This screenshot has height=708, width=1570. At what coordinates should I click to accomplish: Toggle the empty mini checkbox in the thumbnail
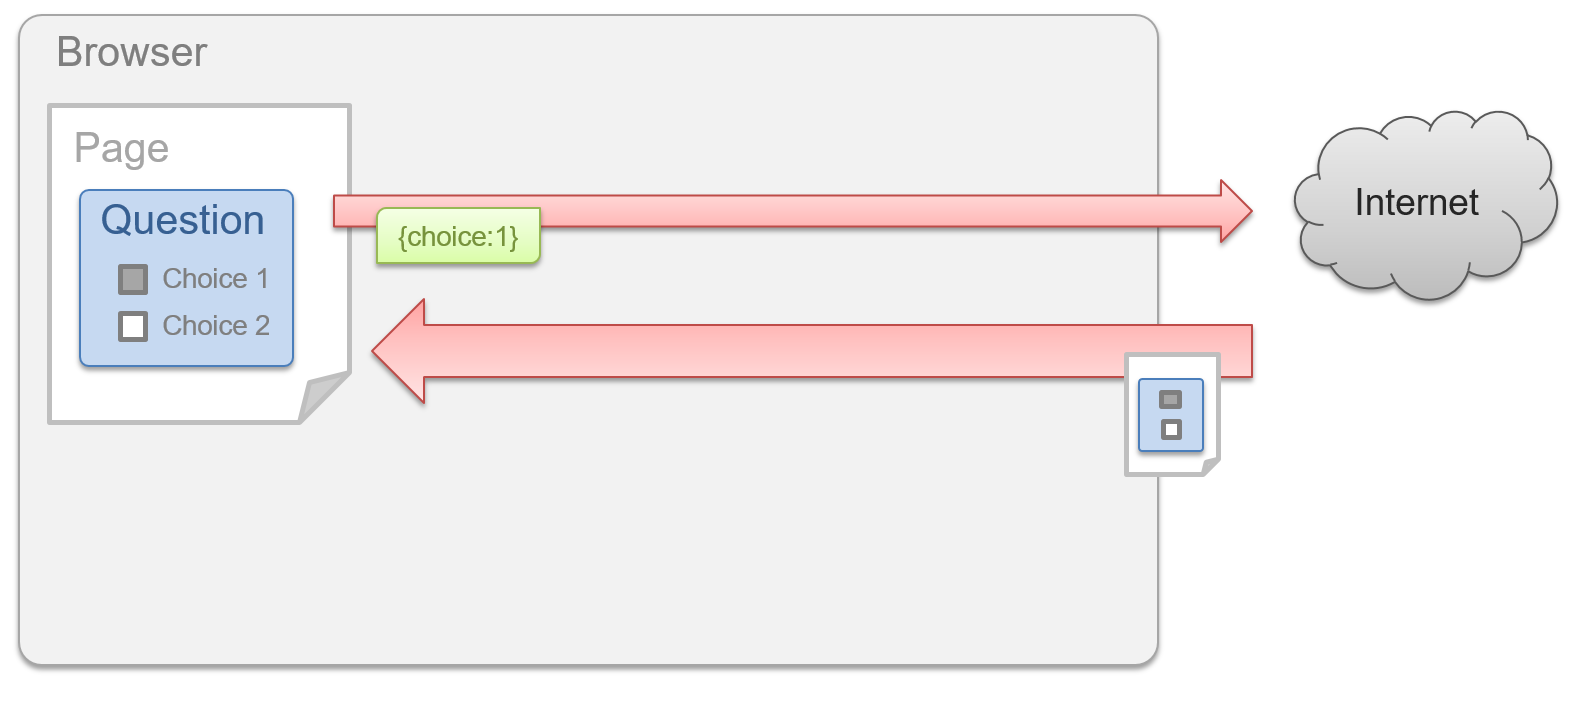point(1171,430)
